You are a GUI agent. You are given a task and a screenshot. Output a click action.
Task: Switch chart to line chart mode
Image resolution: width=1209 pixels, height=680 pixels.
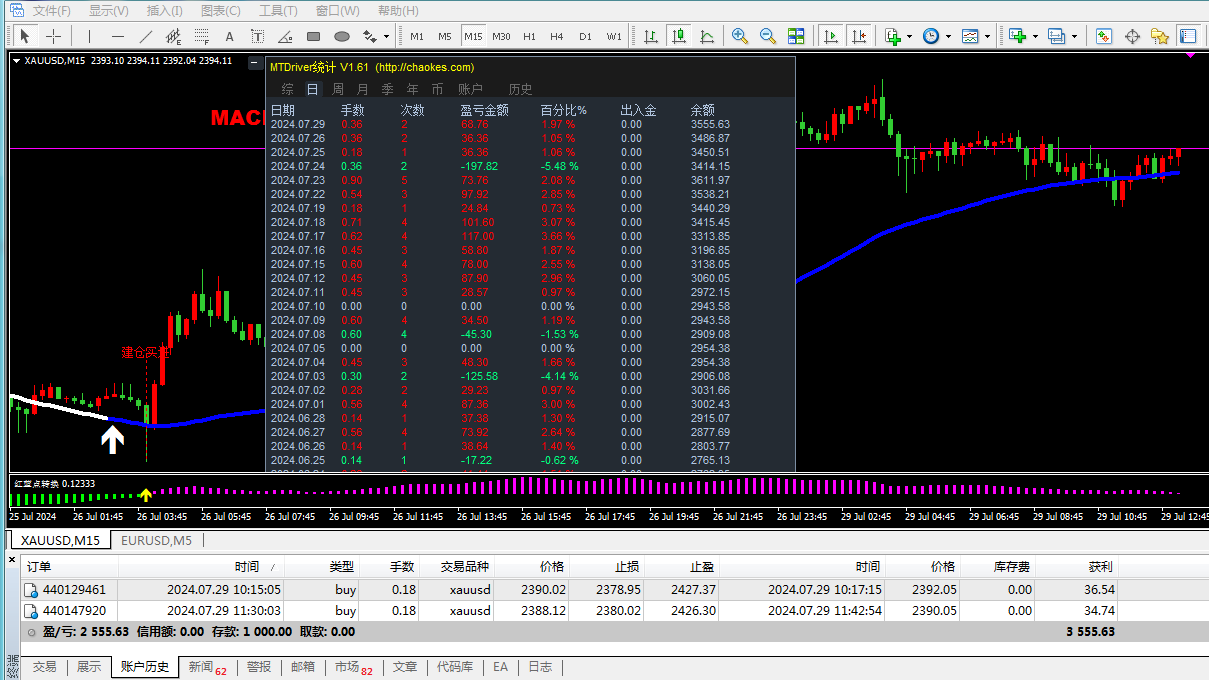tap(707, 36)
